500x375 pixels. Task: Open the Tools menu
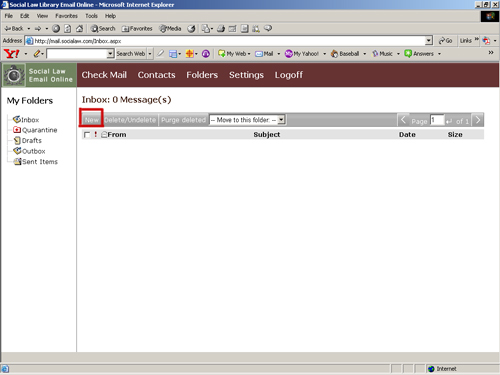91,16
